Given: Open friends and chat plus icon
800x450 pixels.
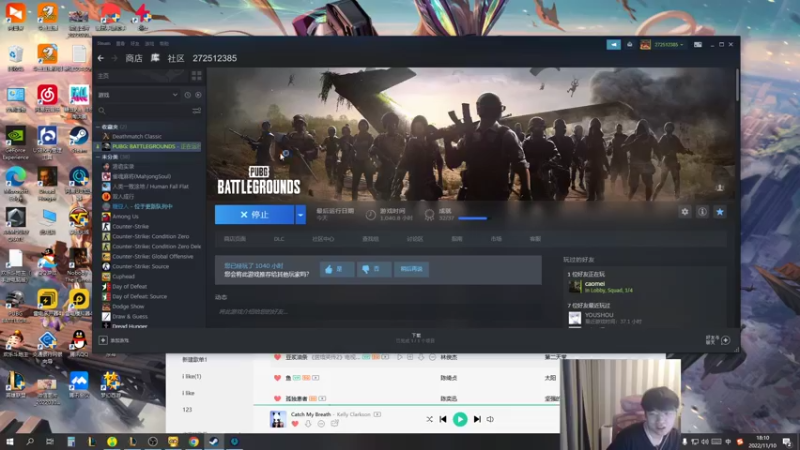Looking at the screenshot, I should coord(726,340).
